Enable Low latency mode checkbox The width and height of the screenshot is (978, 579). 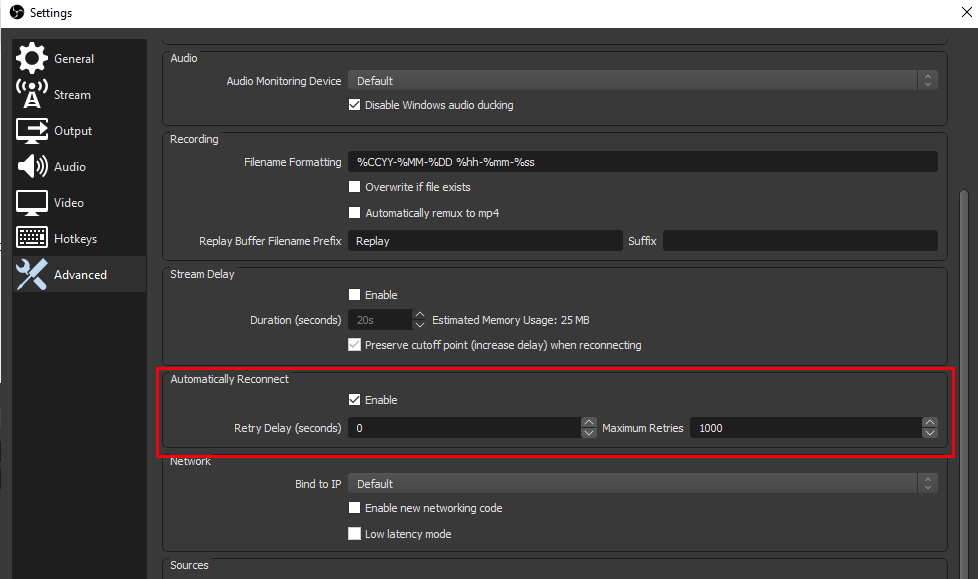[x=354, y=533]
